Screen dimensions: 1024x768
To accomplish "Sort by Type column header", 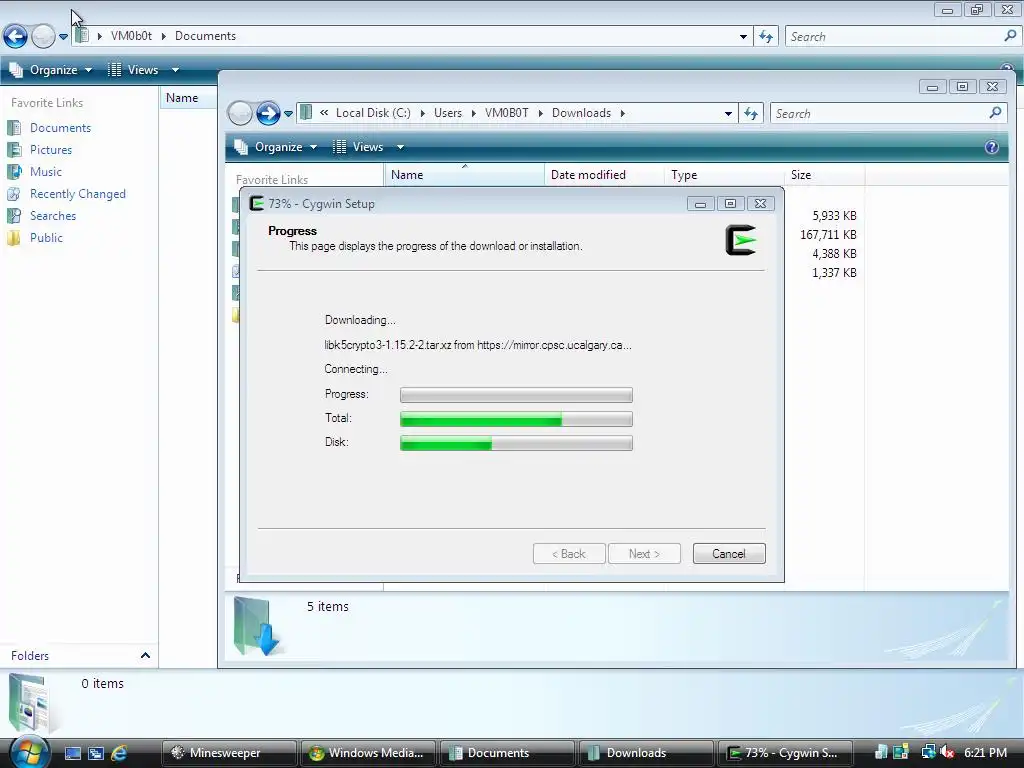I will [x=725, y=175].
